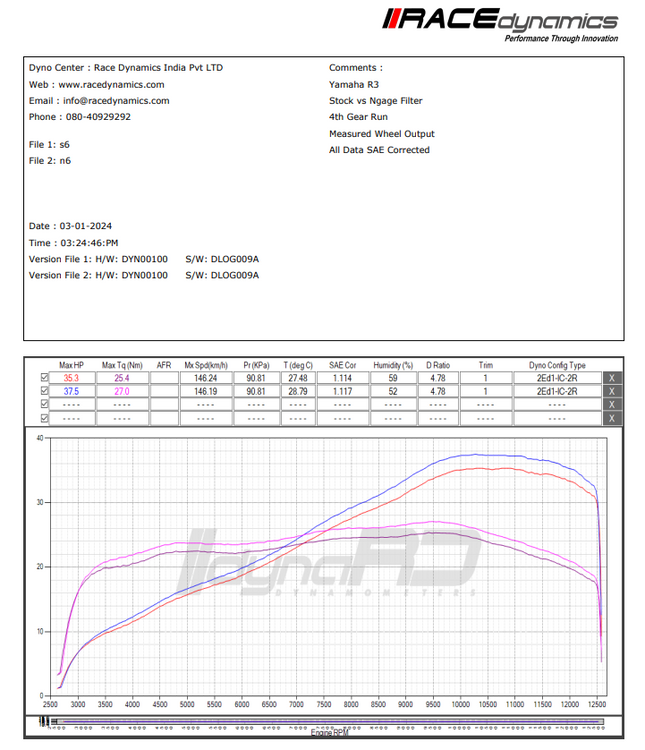Click the Race Dynamics logo
The image size is (645, 750).
500,25
